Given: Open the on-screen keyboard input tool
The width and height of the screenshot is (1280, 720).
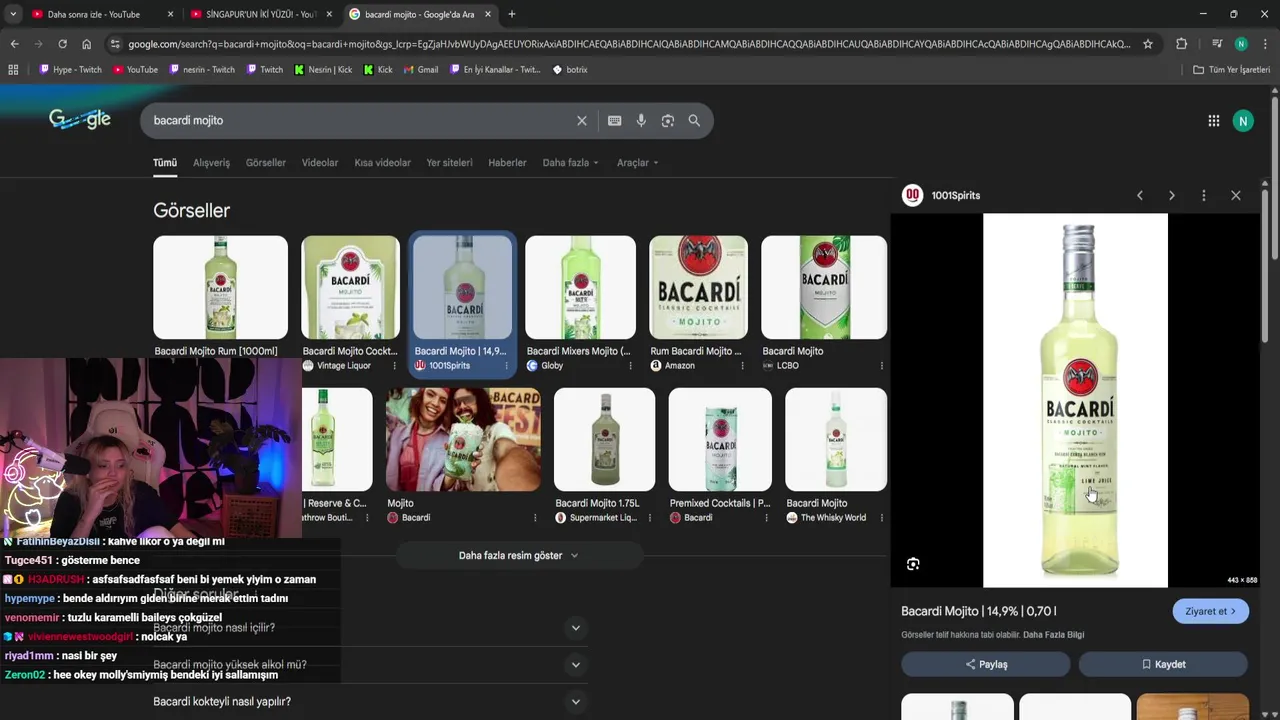Looking at the screenshot, I should click(615, 121).
